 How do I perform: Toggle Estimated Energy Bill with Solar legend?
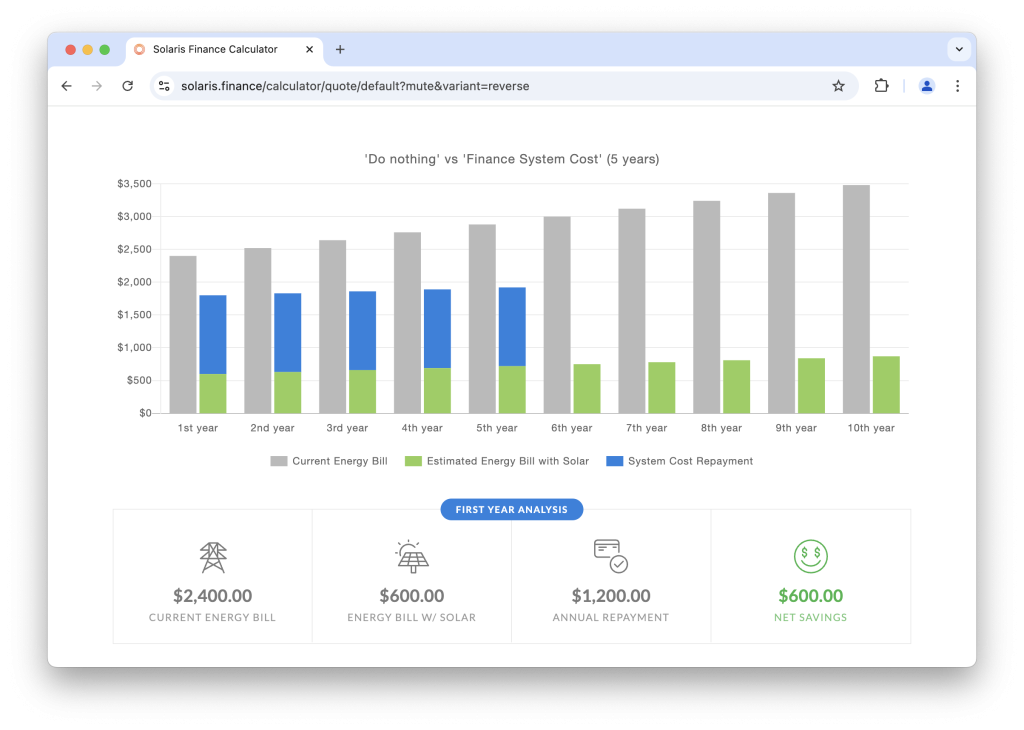(x=498, y=461)
